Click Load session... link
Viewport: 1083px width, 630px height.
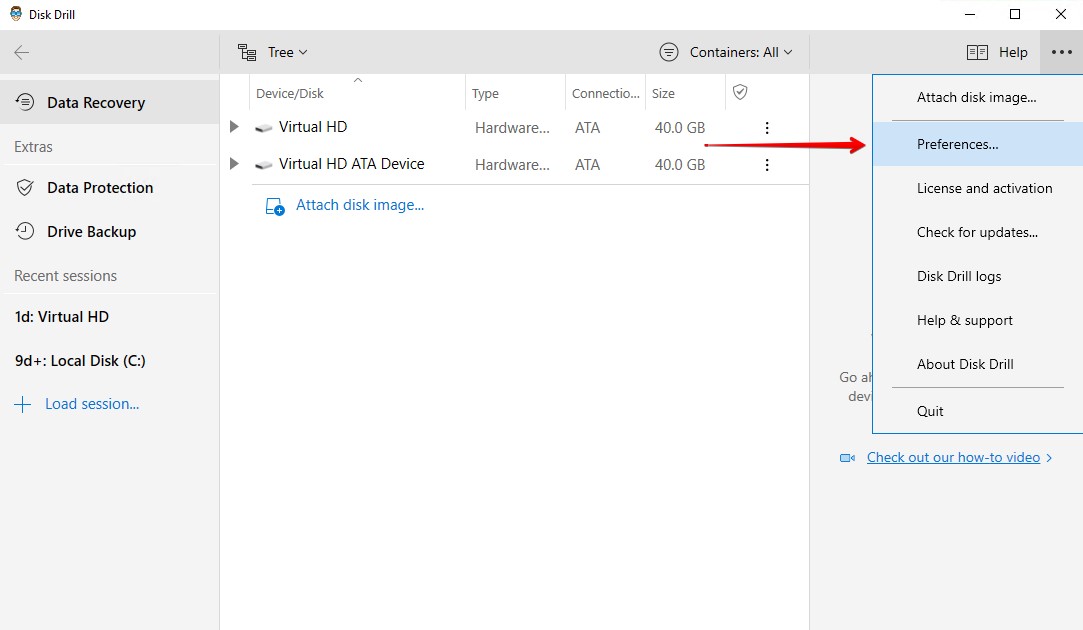[x=92, y=404]
